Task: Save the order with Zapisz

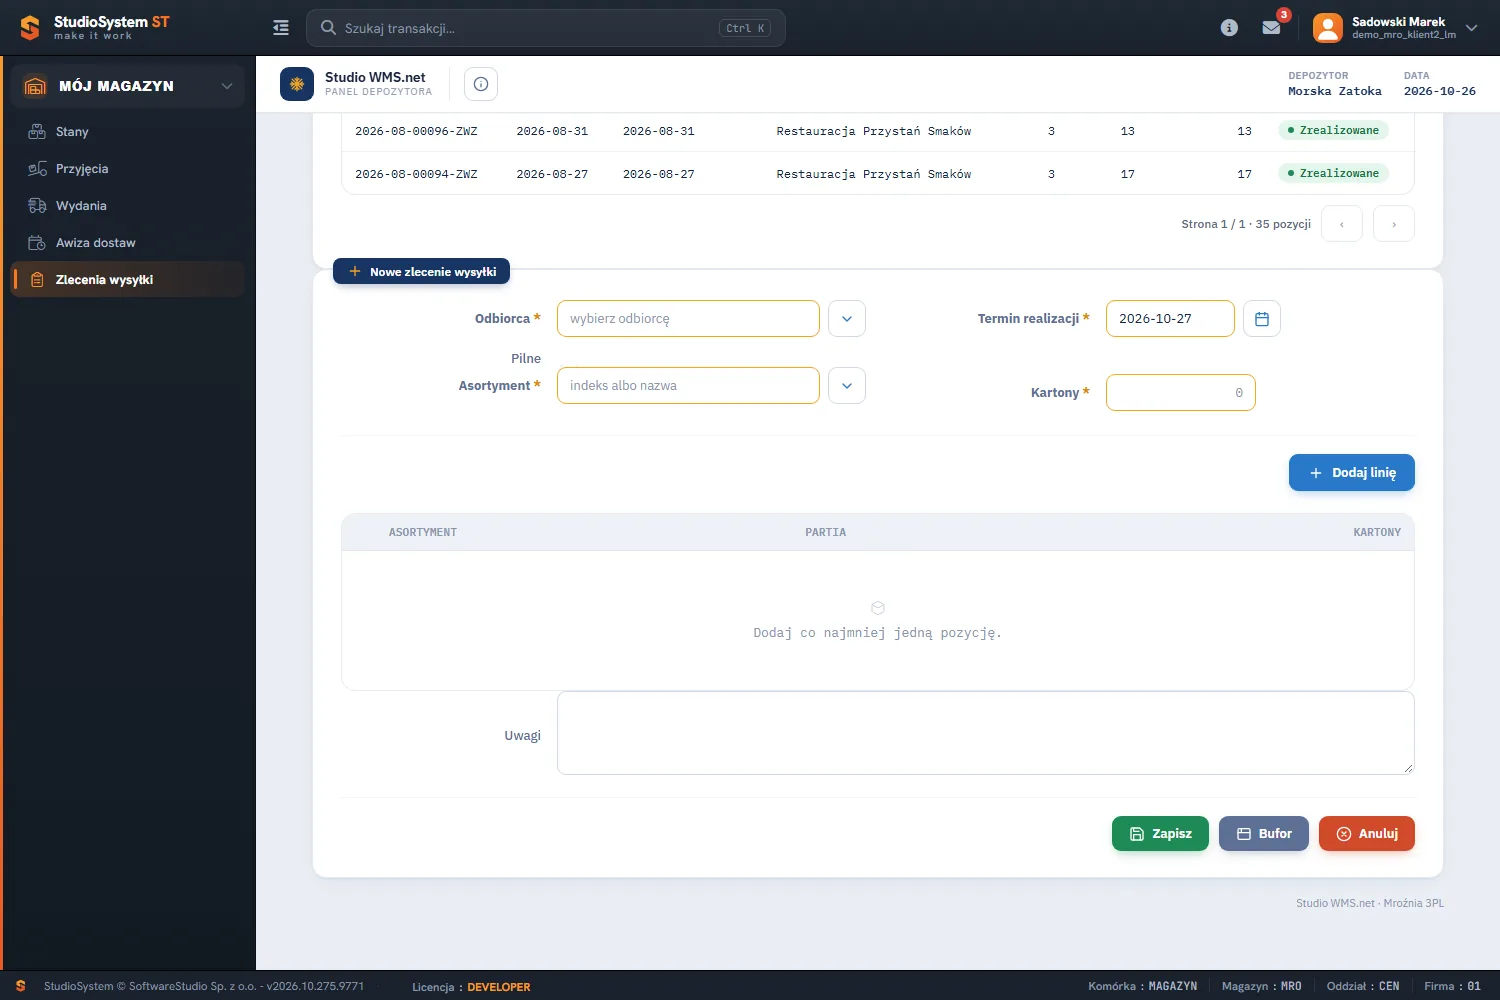Action: point(1160,834)
